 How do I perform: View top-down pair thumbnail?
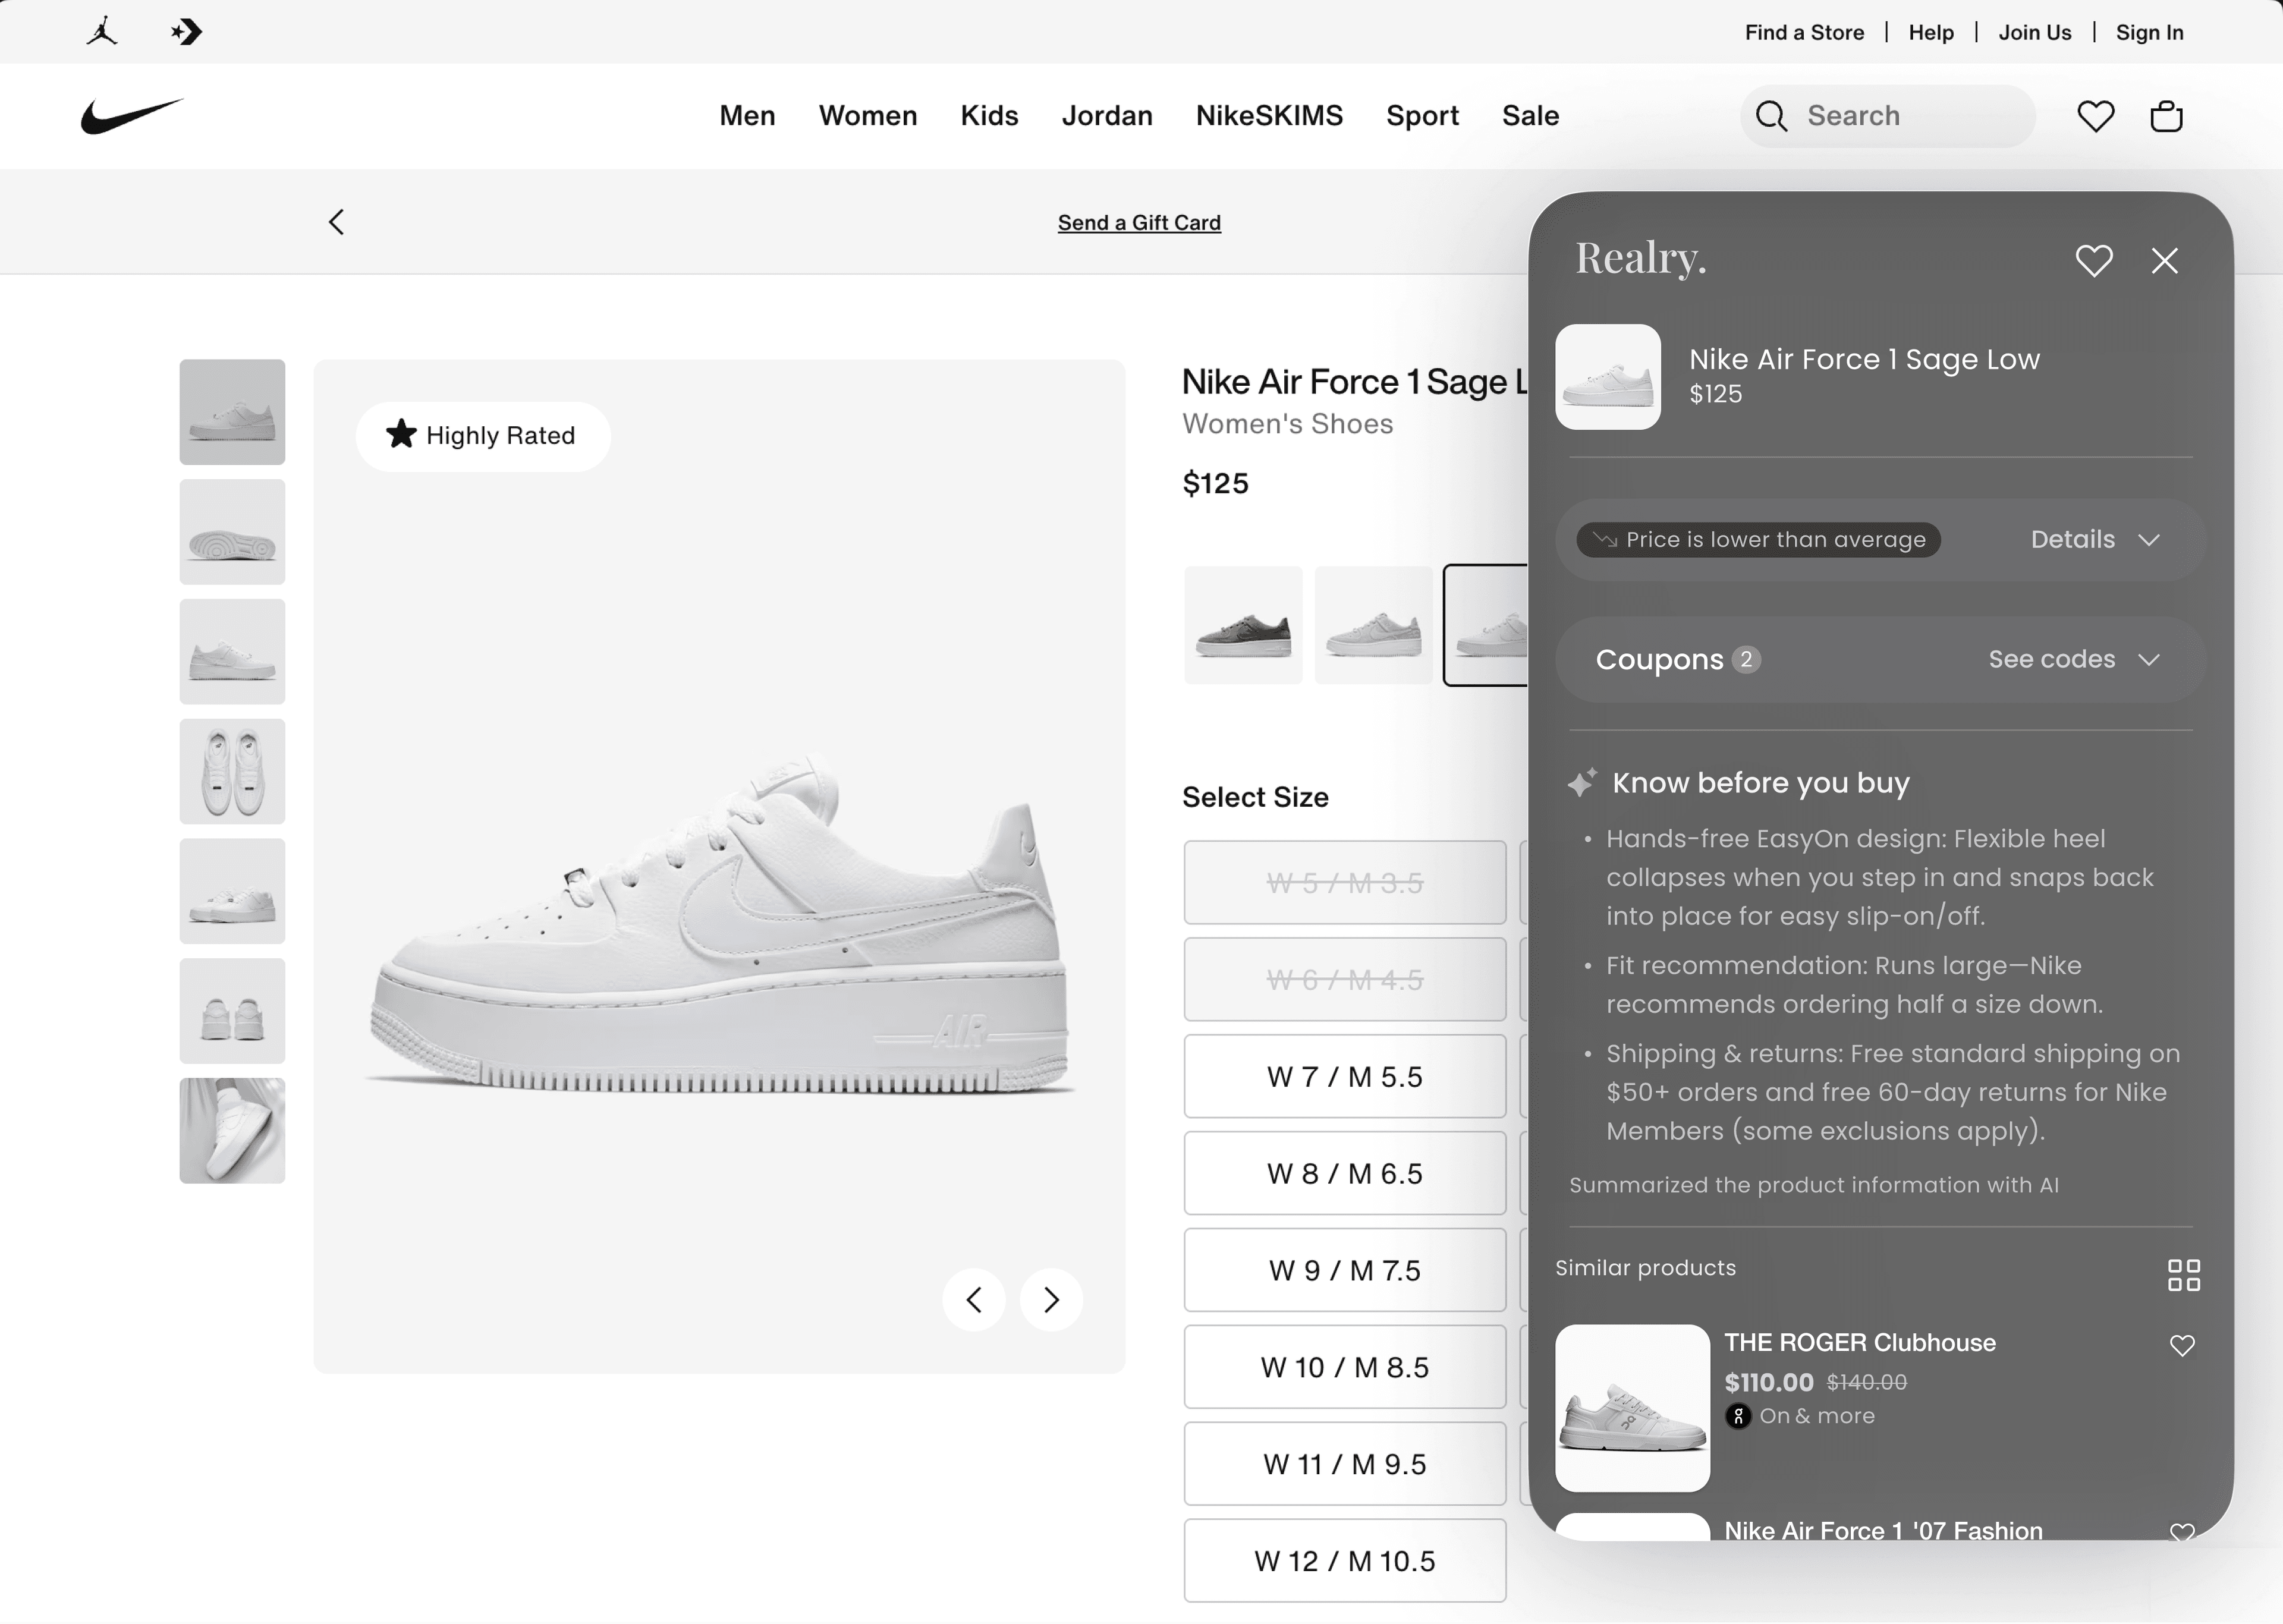[232, 772]
